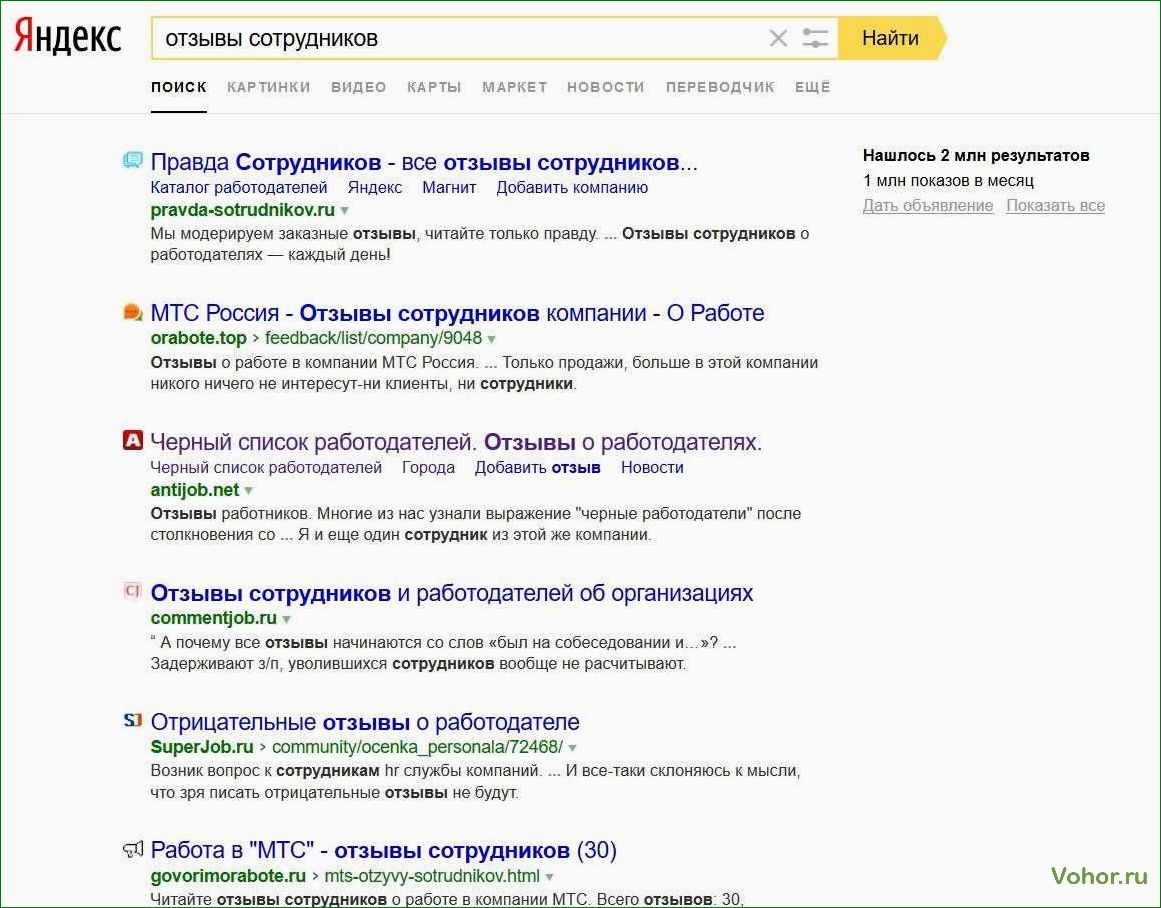The width and height of the screenshot is (1161, 908).
Task: Open result Отрицательные отзывы о работодателе
Action: (365, 722)
